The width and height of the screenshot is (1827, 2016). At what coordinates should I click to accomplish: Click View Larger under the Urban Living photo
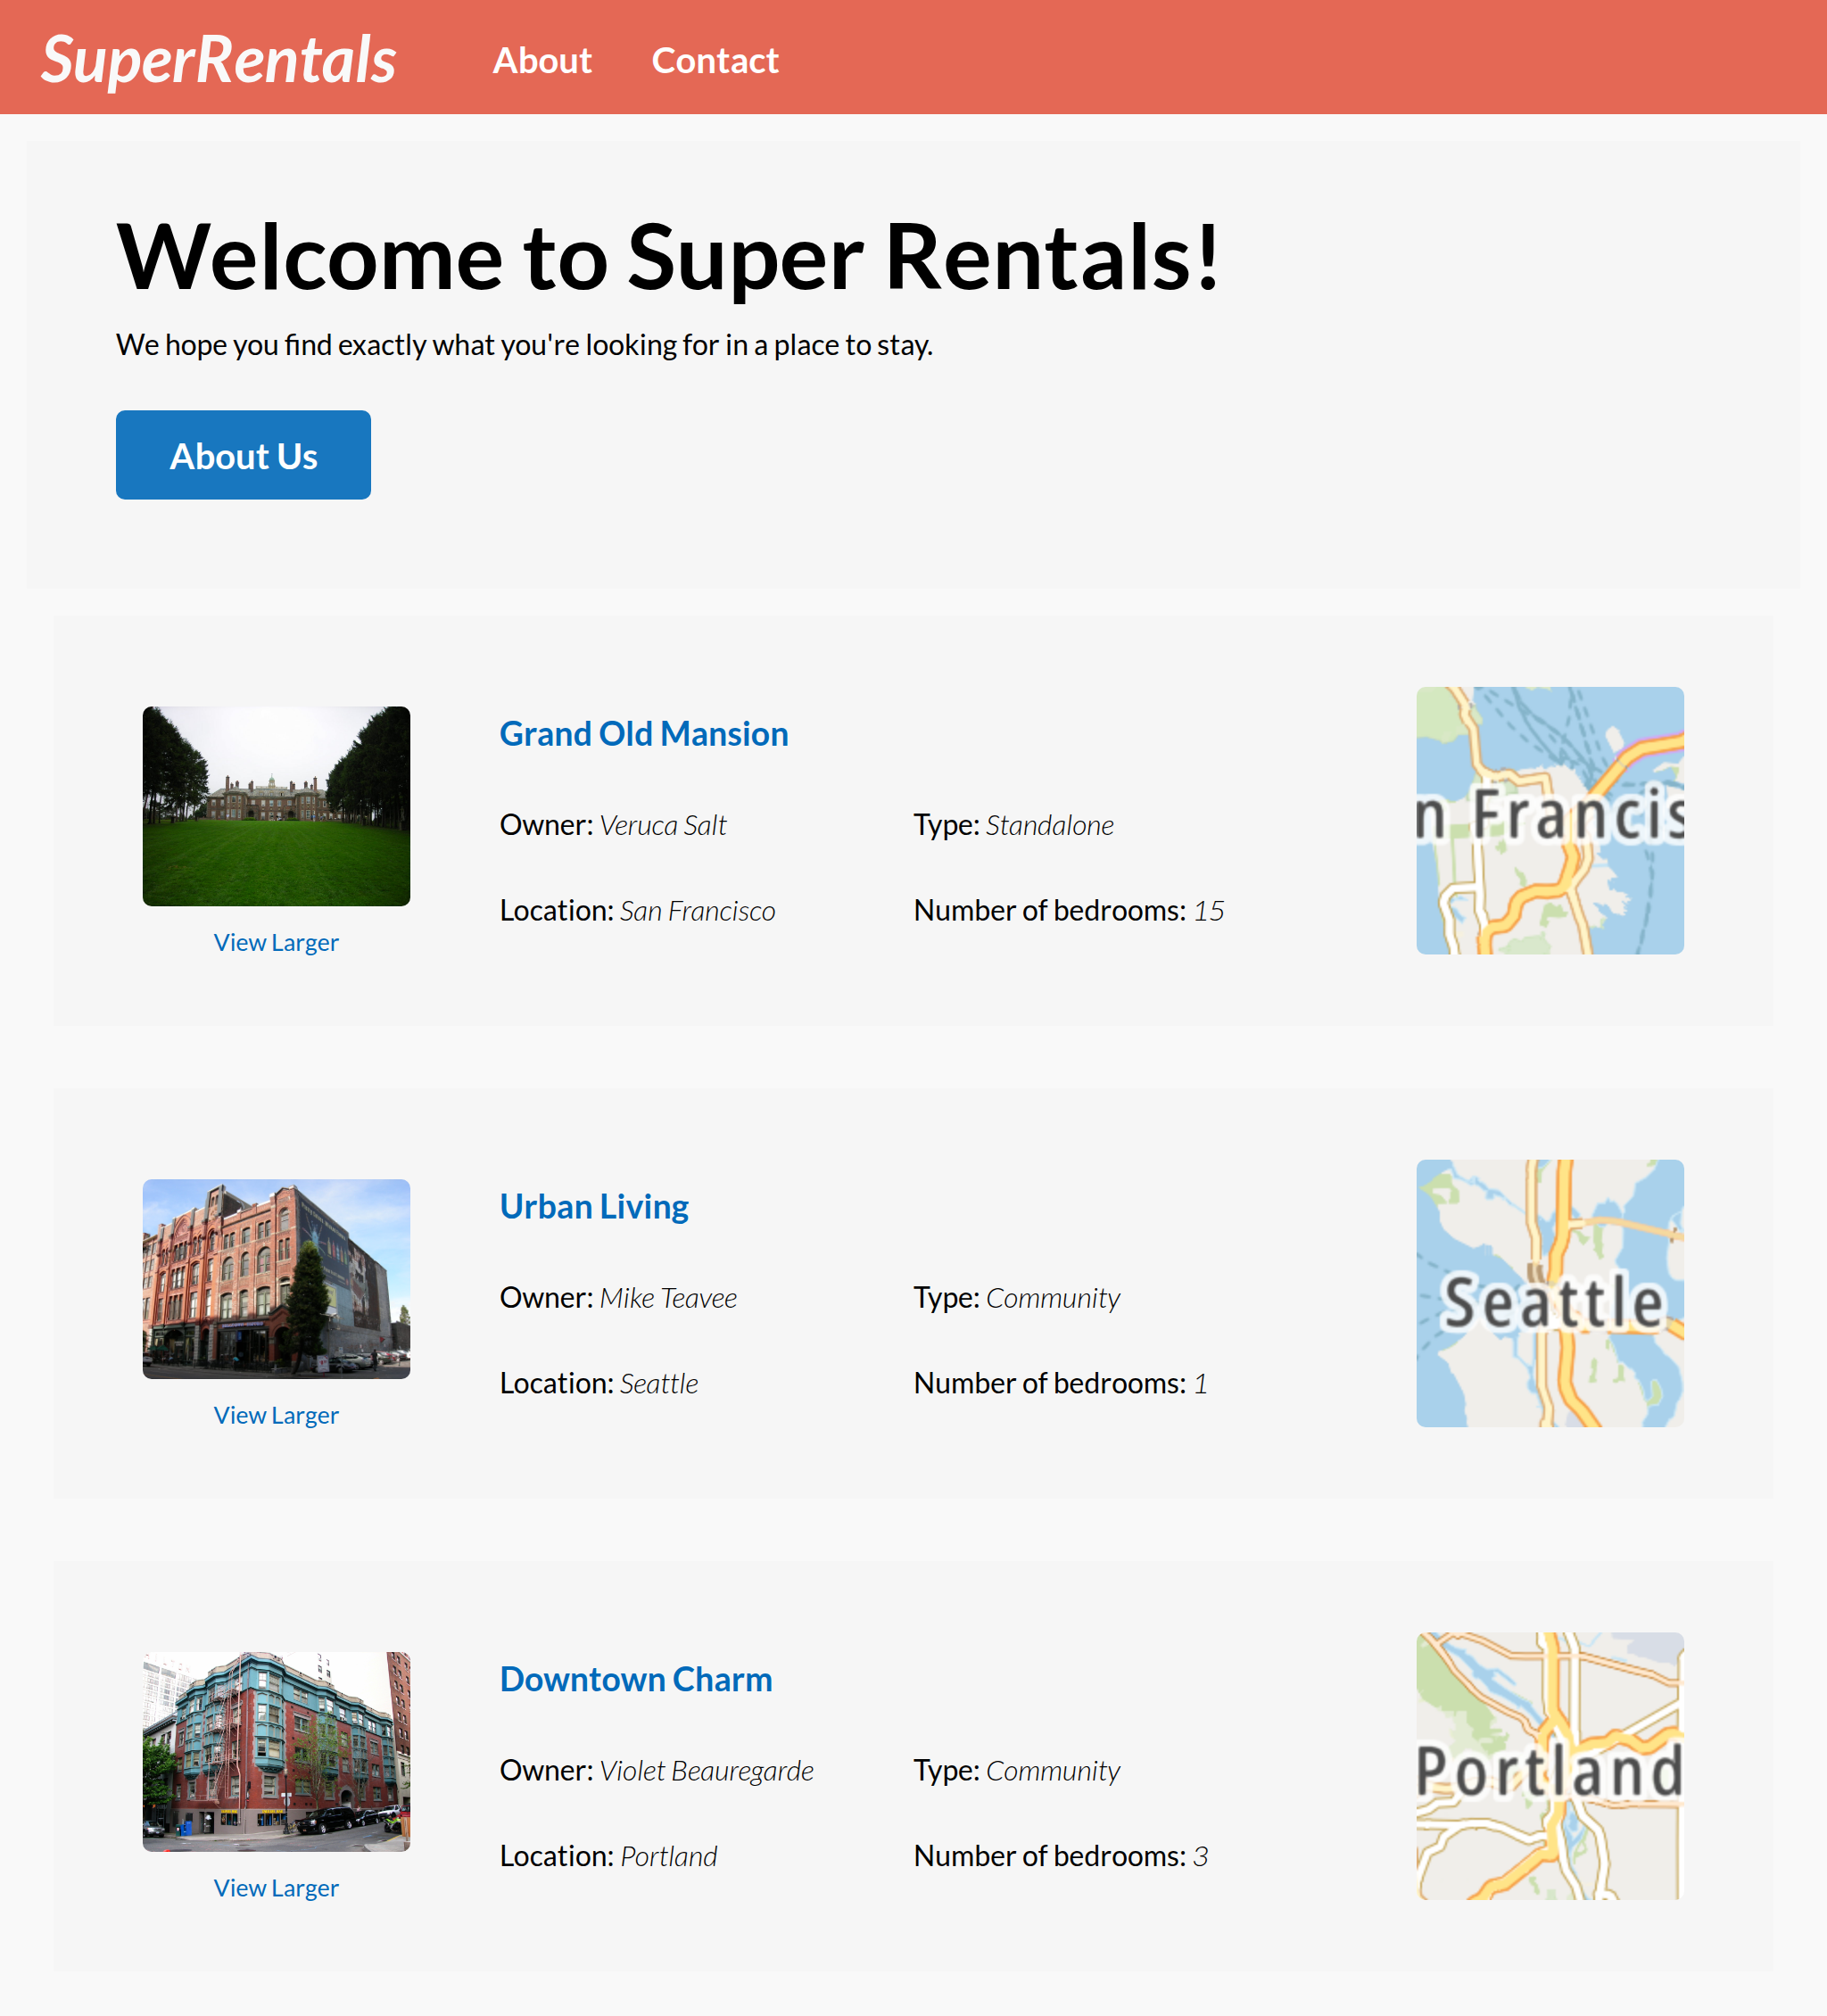[x=276, y=1414]
